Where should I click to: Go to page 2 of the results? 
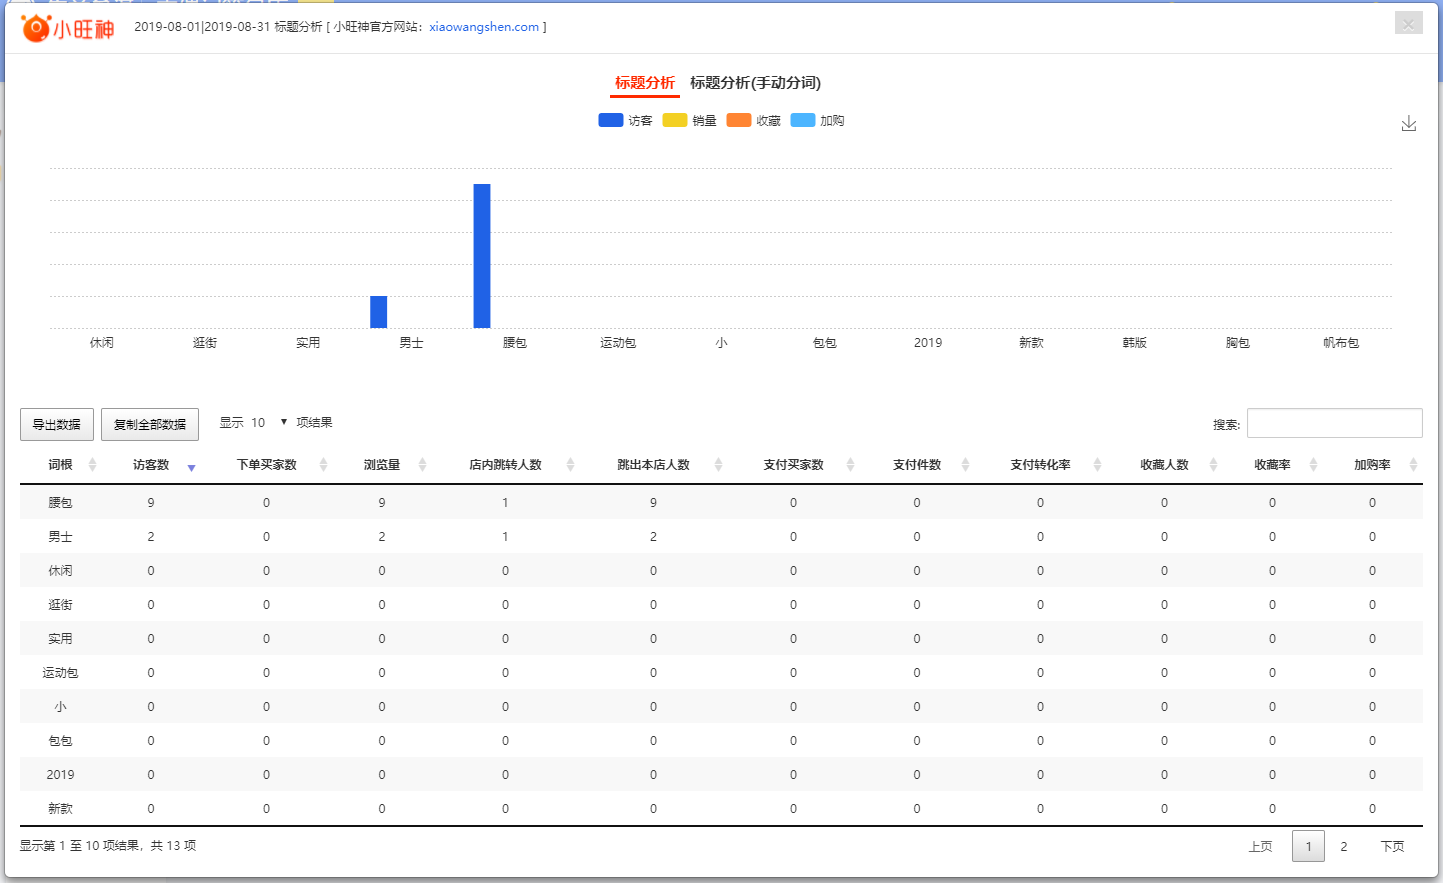[x=1343, y=846]
